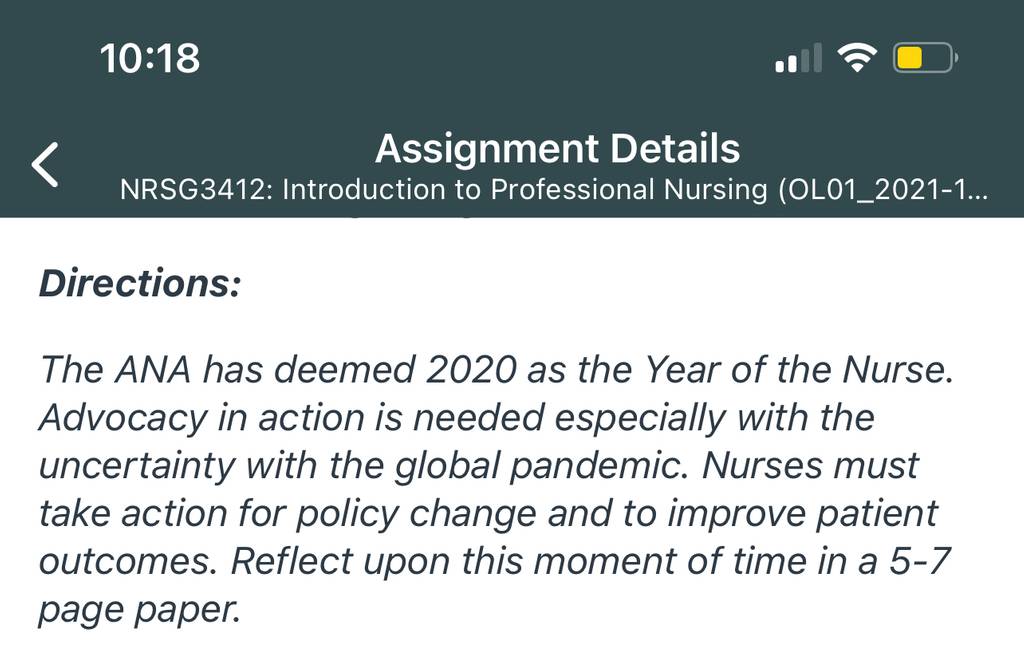Tap the yellow battery indicator icon
Viewport: 1024px width, 664px height.
925,57
